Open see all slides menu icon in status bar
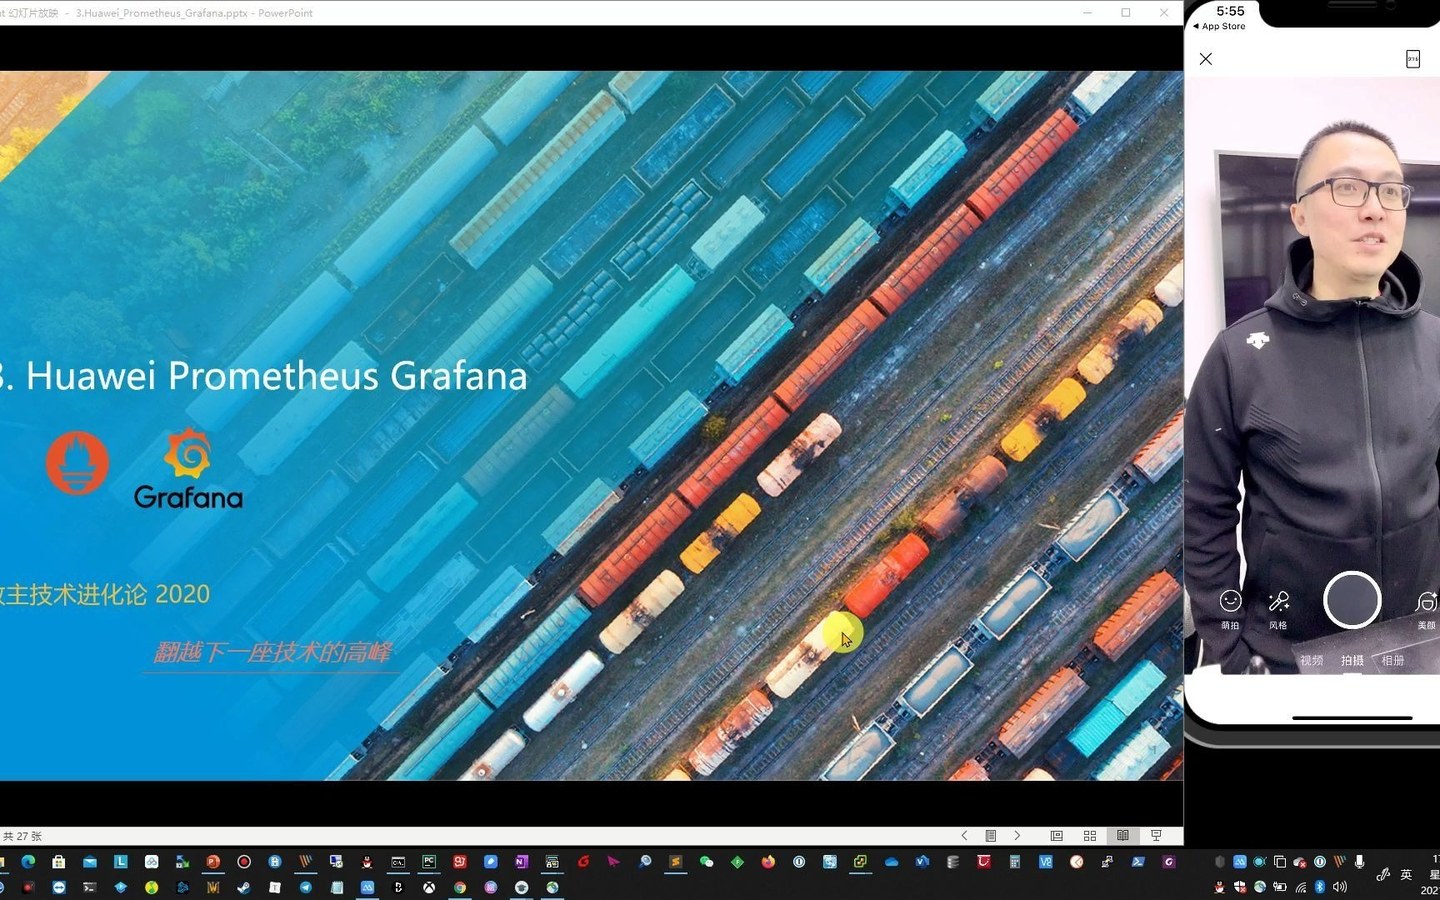Screen dimensions: 1440x900 990,836
